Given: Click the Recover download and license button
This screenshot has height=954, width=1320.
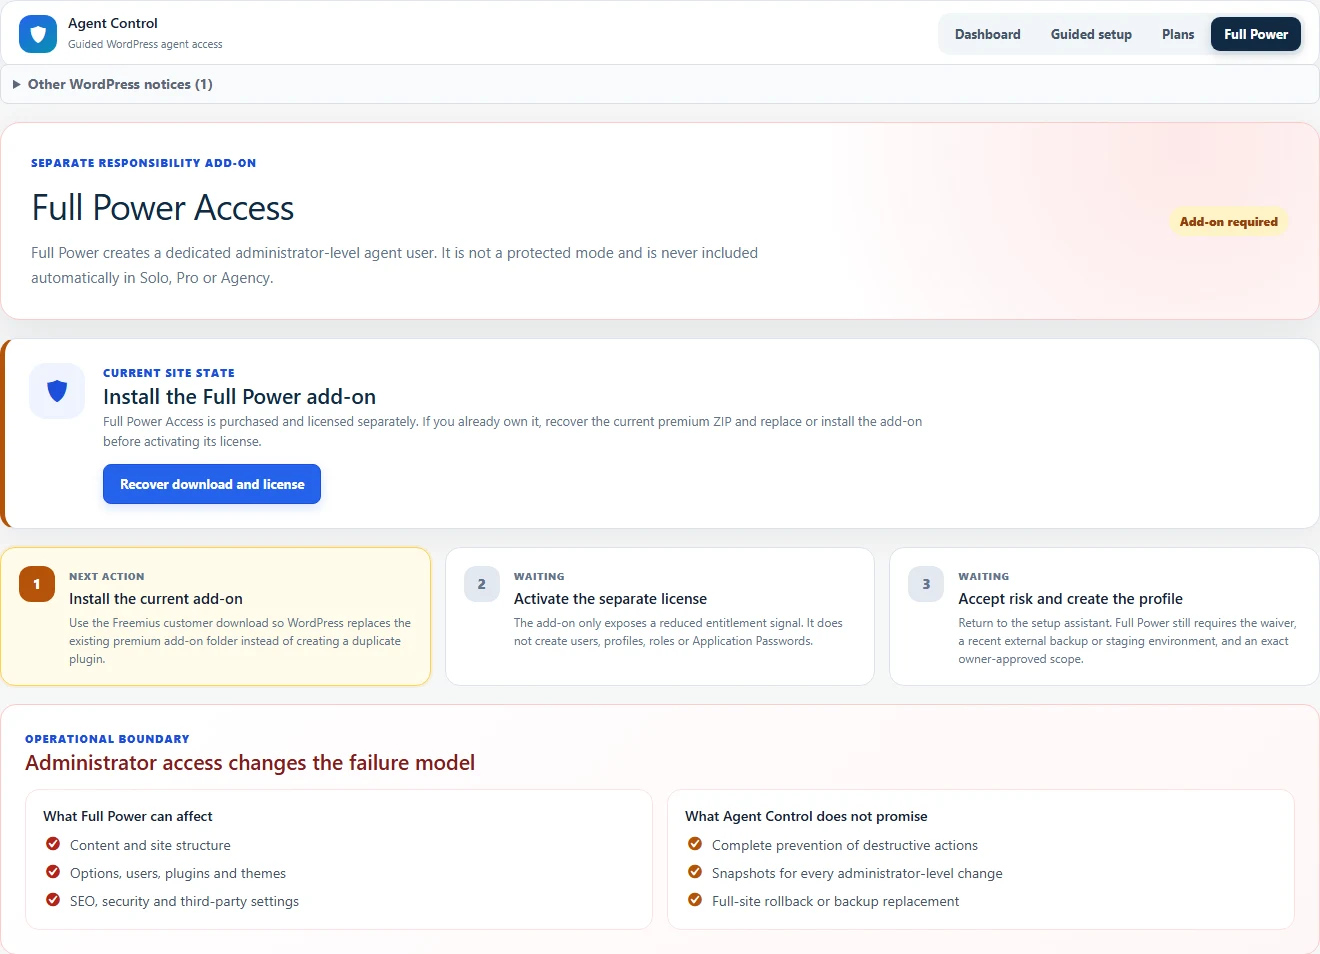Looking at the screenshot, I should pos(212,484).
